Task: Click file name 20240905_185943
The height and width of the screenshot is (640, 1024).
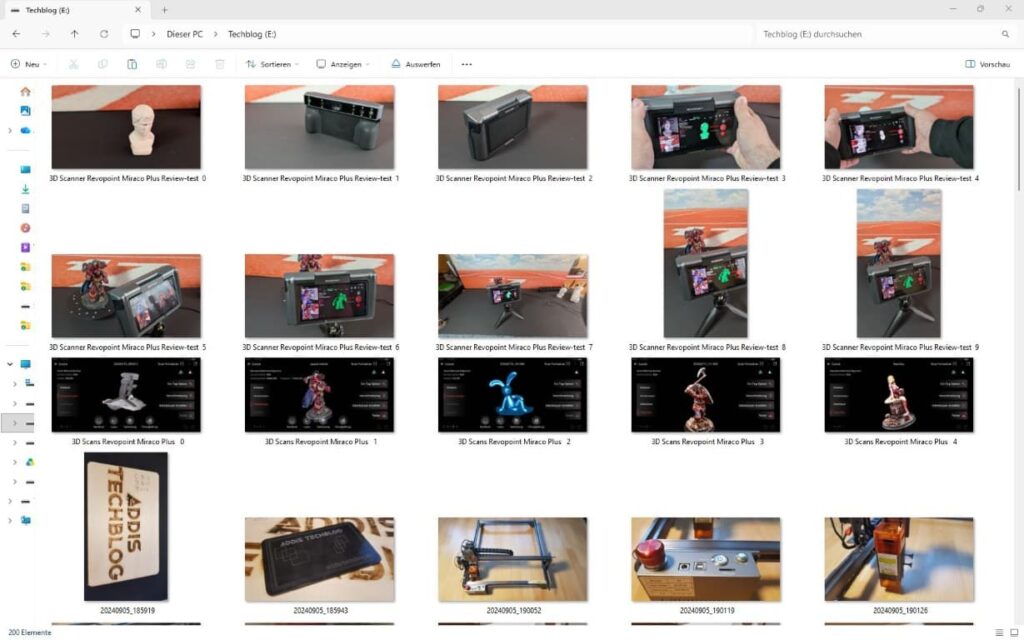Action: click(x=321, y=611)
